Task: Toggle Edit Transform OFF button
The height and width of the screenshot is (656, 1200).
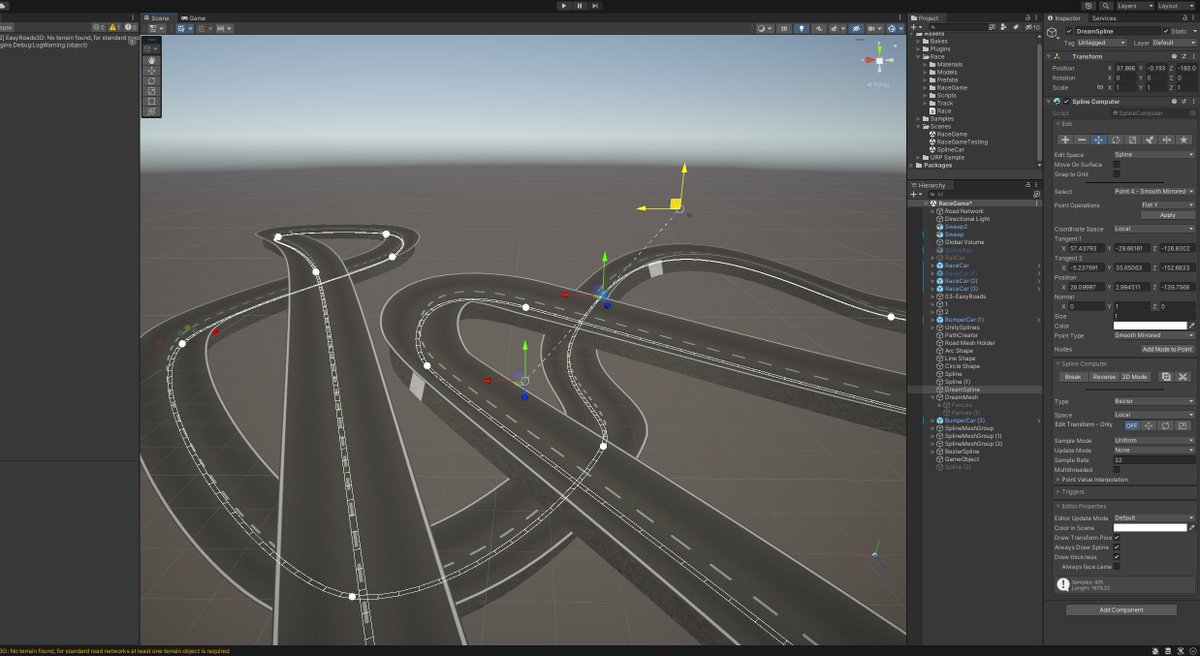Action: point(1132,425)
